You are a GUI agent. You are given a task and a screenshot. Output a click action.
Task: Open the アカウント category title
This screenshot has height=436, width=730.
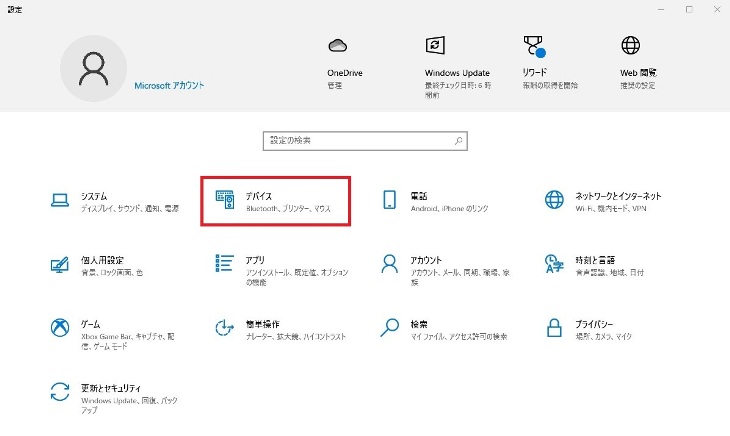[x=426, y=260]
